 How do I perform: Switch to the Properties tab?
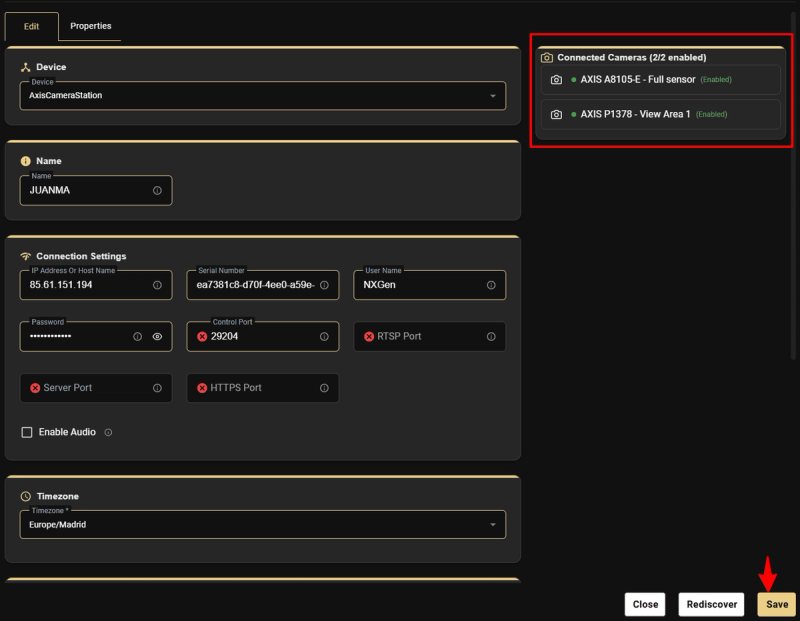coord(90,26)
